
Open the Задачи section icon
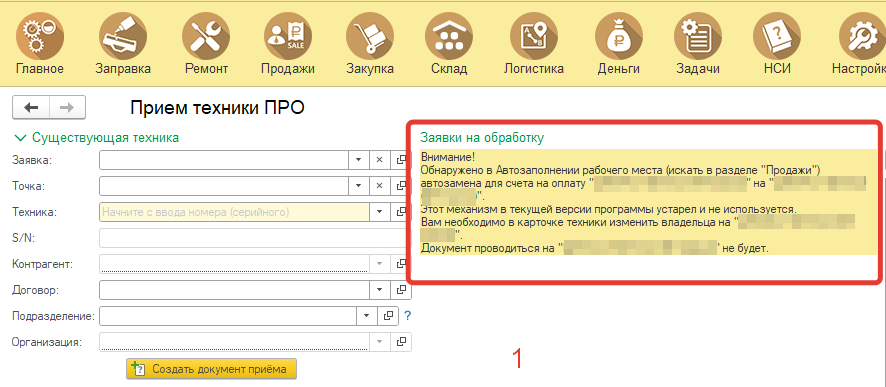[x=698, y=36]
